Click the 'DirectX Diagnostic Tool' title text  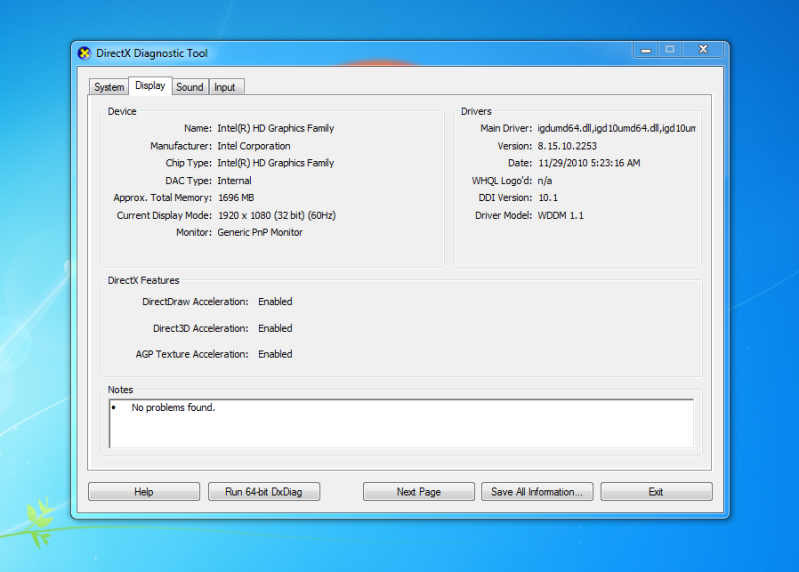click(x=152, y=53)
